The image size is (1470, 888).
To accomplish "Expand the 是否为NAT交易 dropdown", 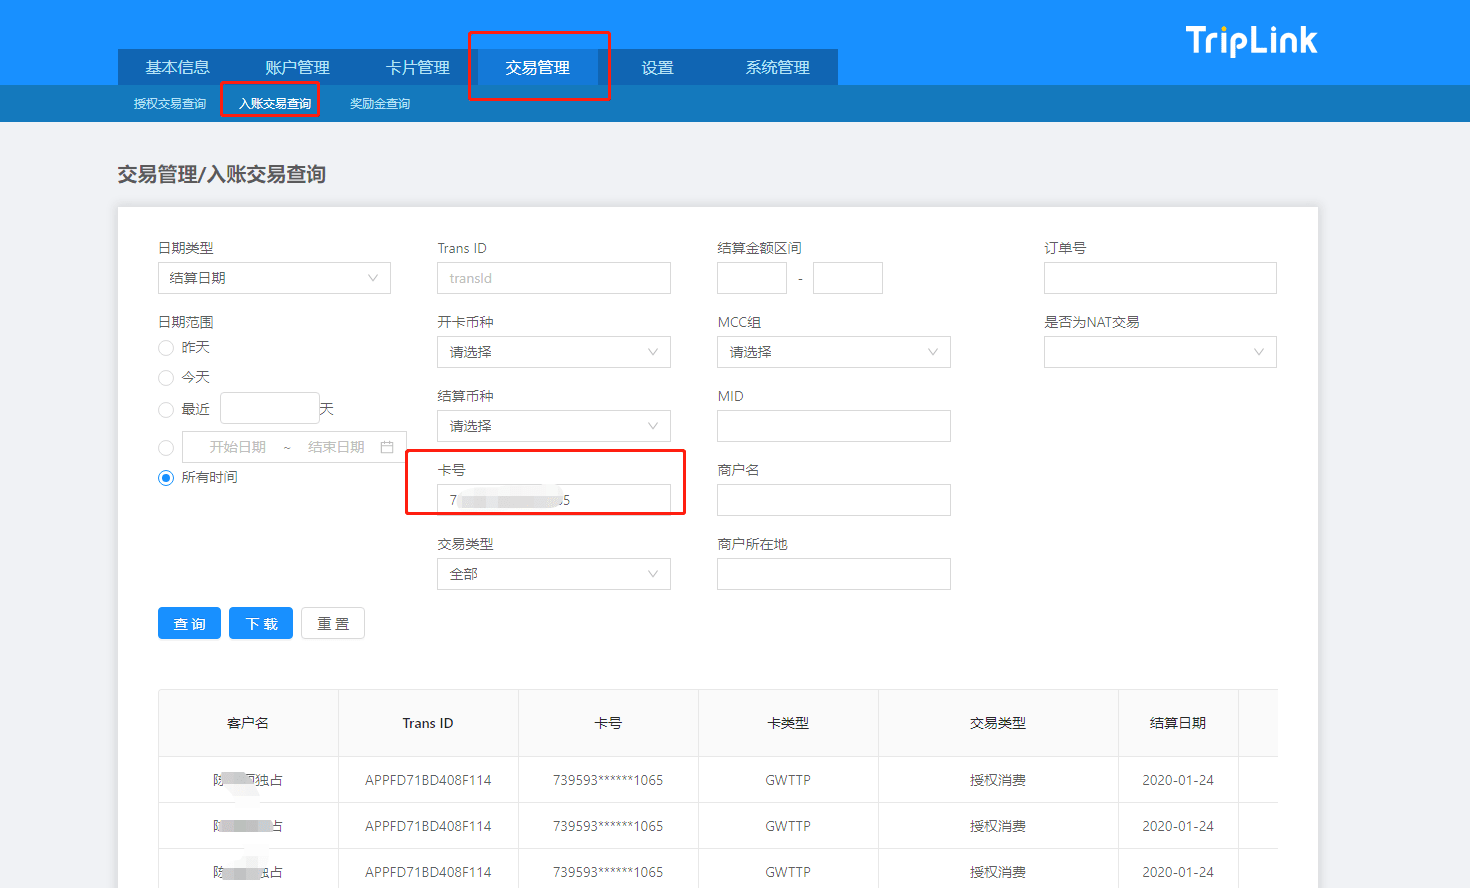I will [1160, 352].
